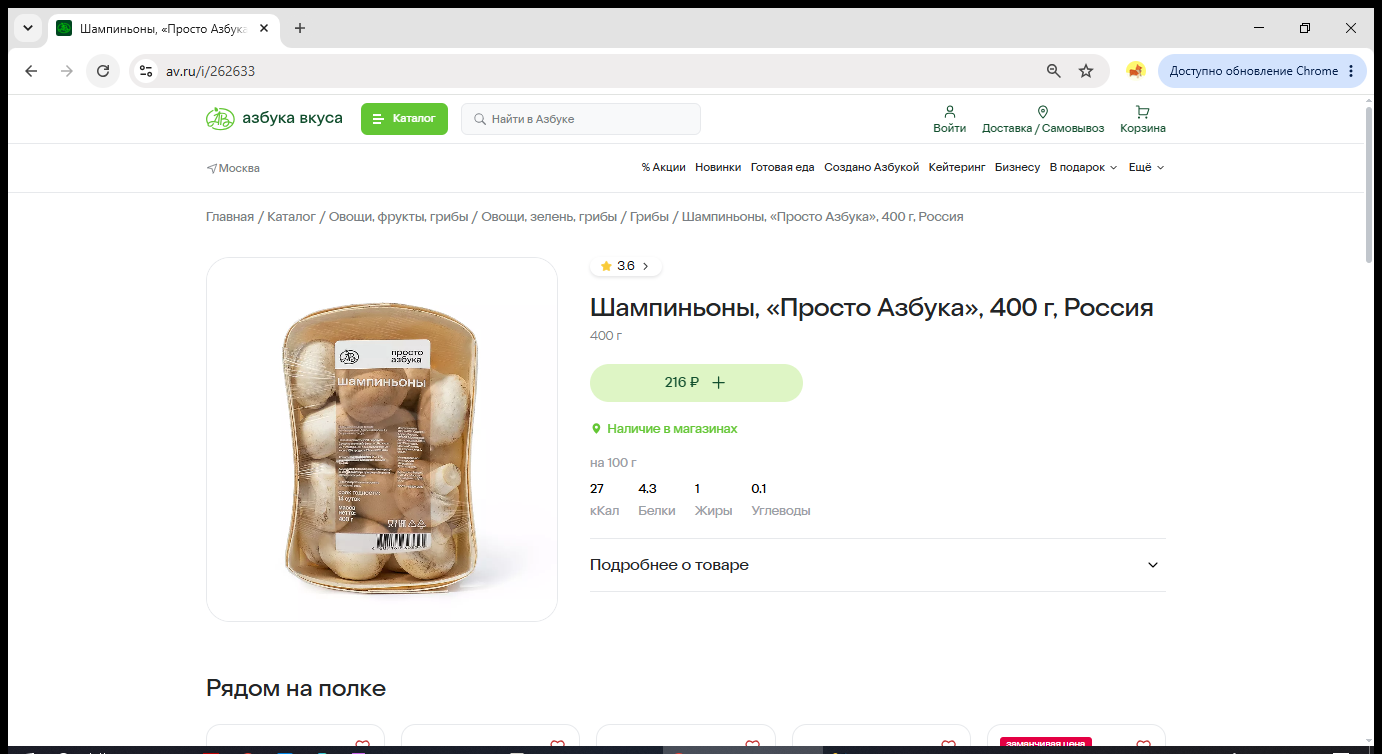Open the Создано Азбукой section
The width and height of the screenshot is (1382, 754).
pyautogui.click(x=871, y=168)
